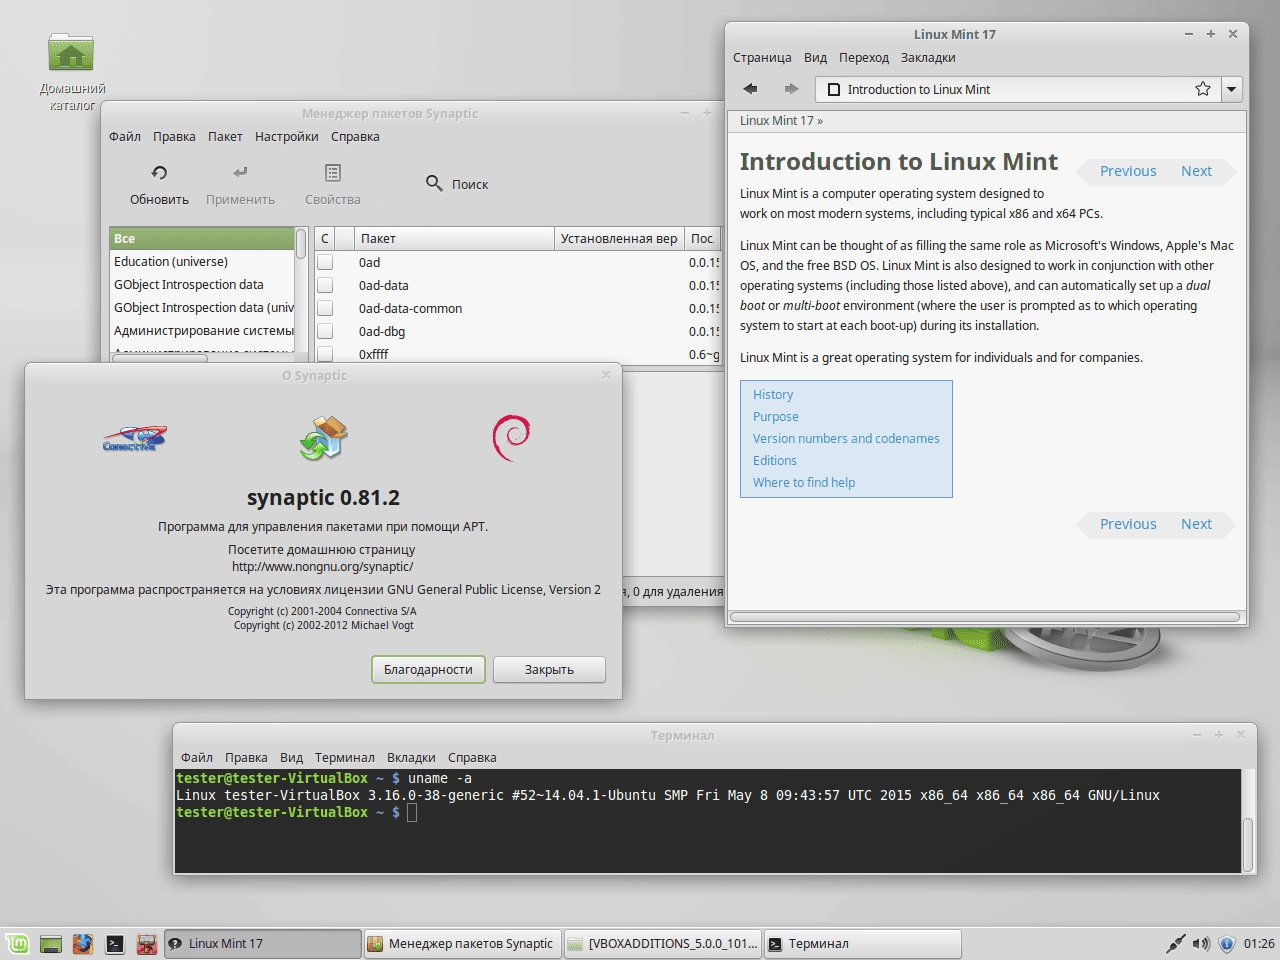Sort by the Пакет column header
Screen dimensions: 1280x960
coord(454,238)
